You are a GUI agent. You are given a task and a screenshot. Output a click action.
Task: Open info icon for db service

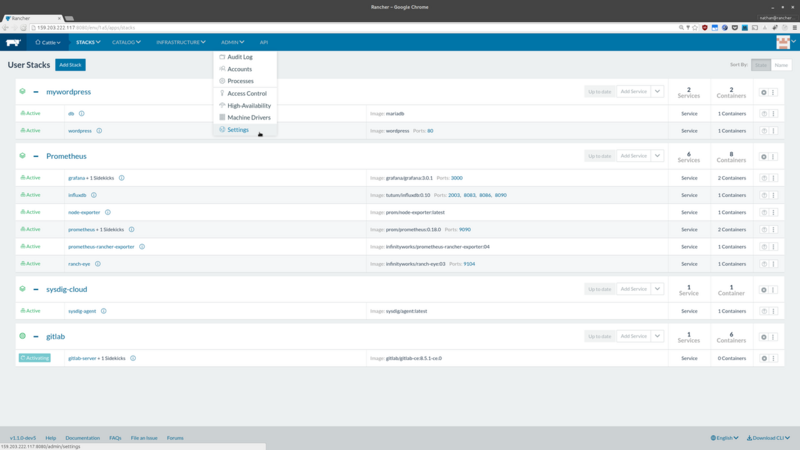82,113
